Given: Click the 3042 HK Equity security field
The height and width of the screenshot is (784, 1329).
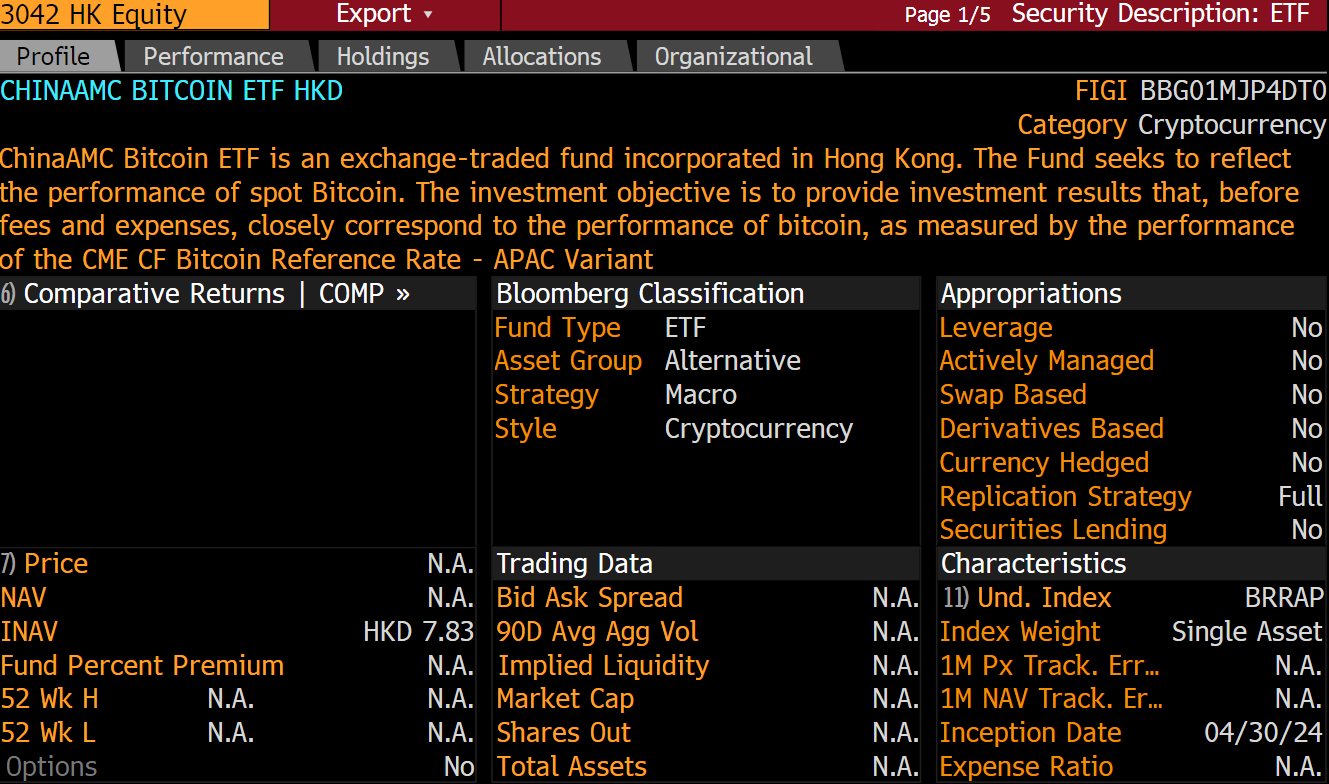Looking at the screenshot, I should (x=134, y=15).
